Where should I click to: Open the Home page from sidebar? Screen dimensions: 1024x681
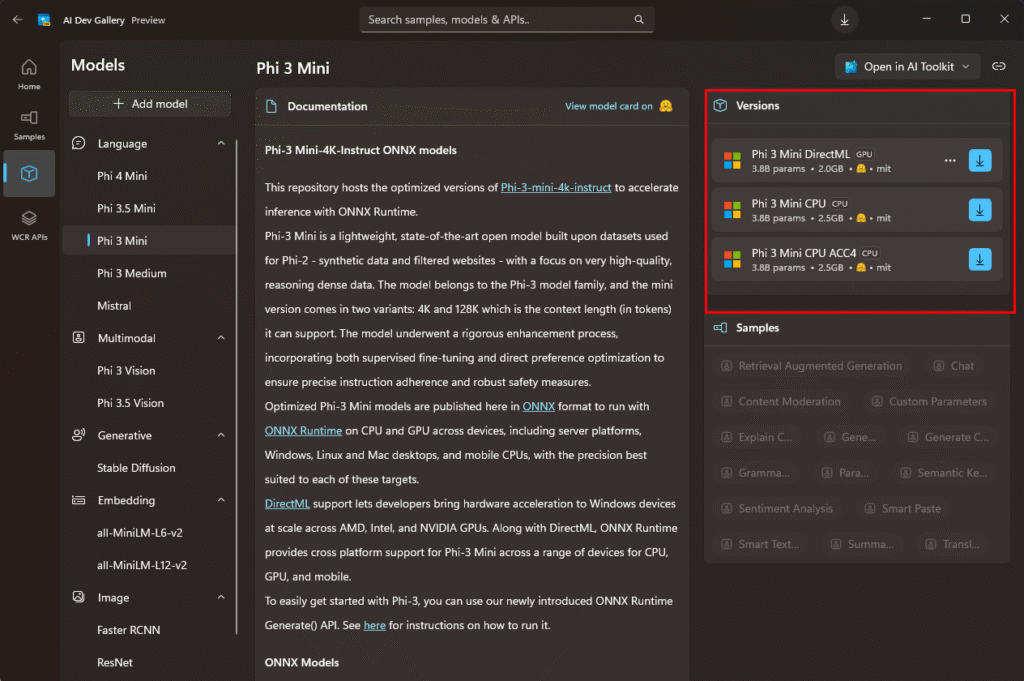pyautogui.click(x=29, y=74)
